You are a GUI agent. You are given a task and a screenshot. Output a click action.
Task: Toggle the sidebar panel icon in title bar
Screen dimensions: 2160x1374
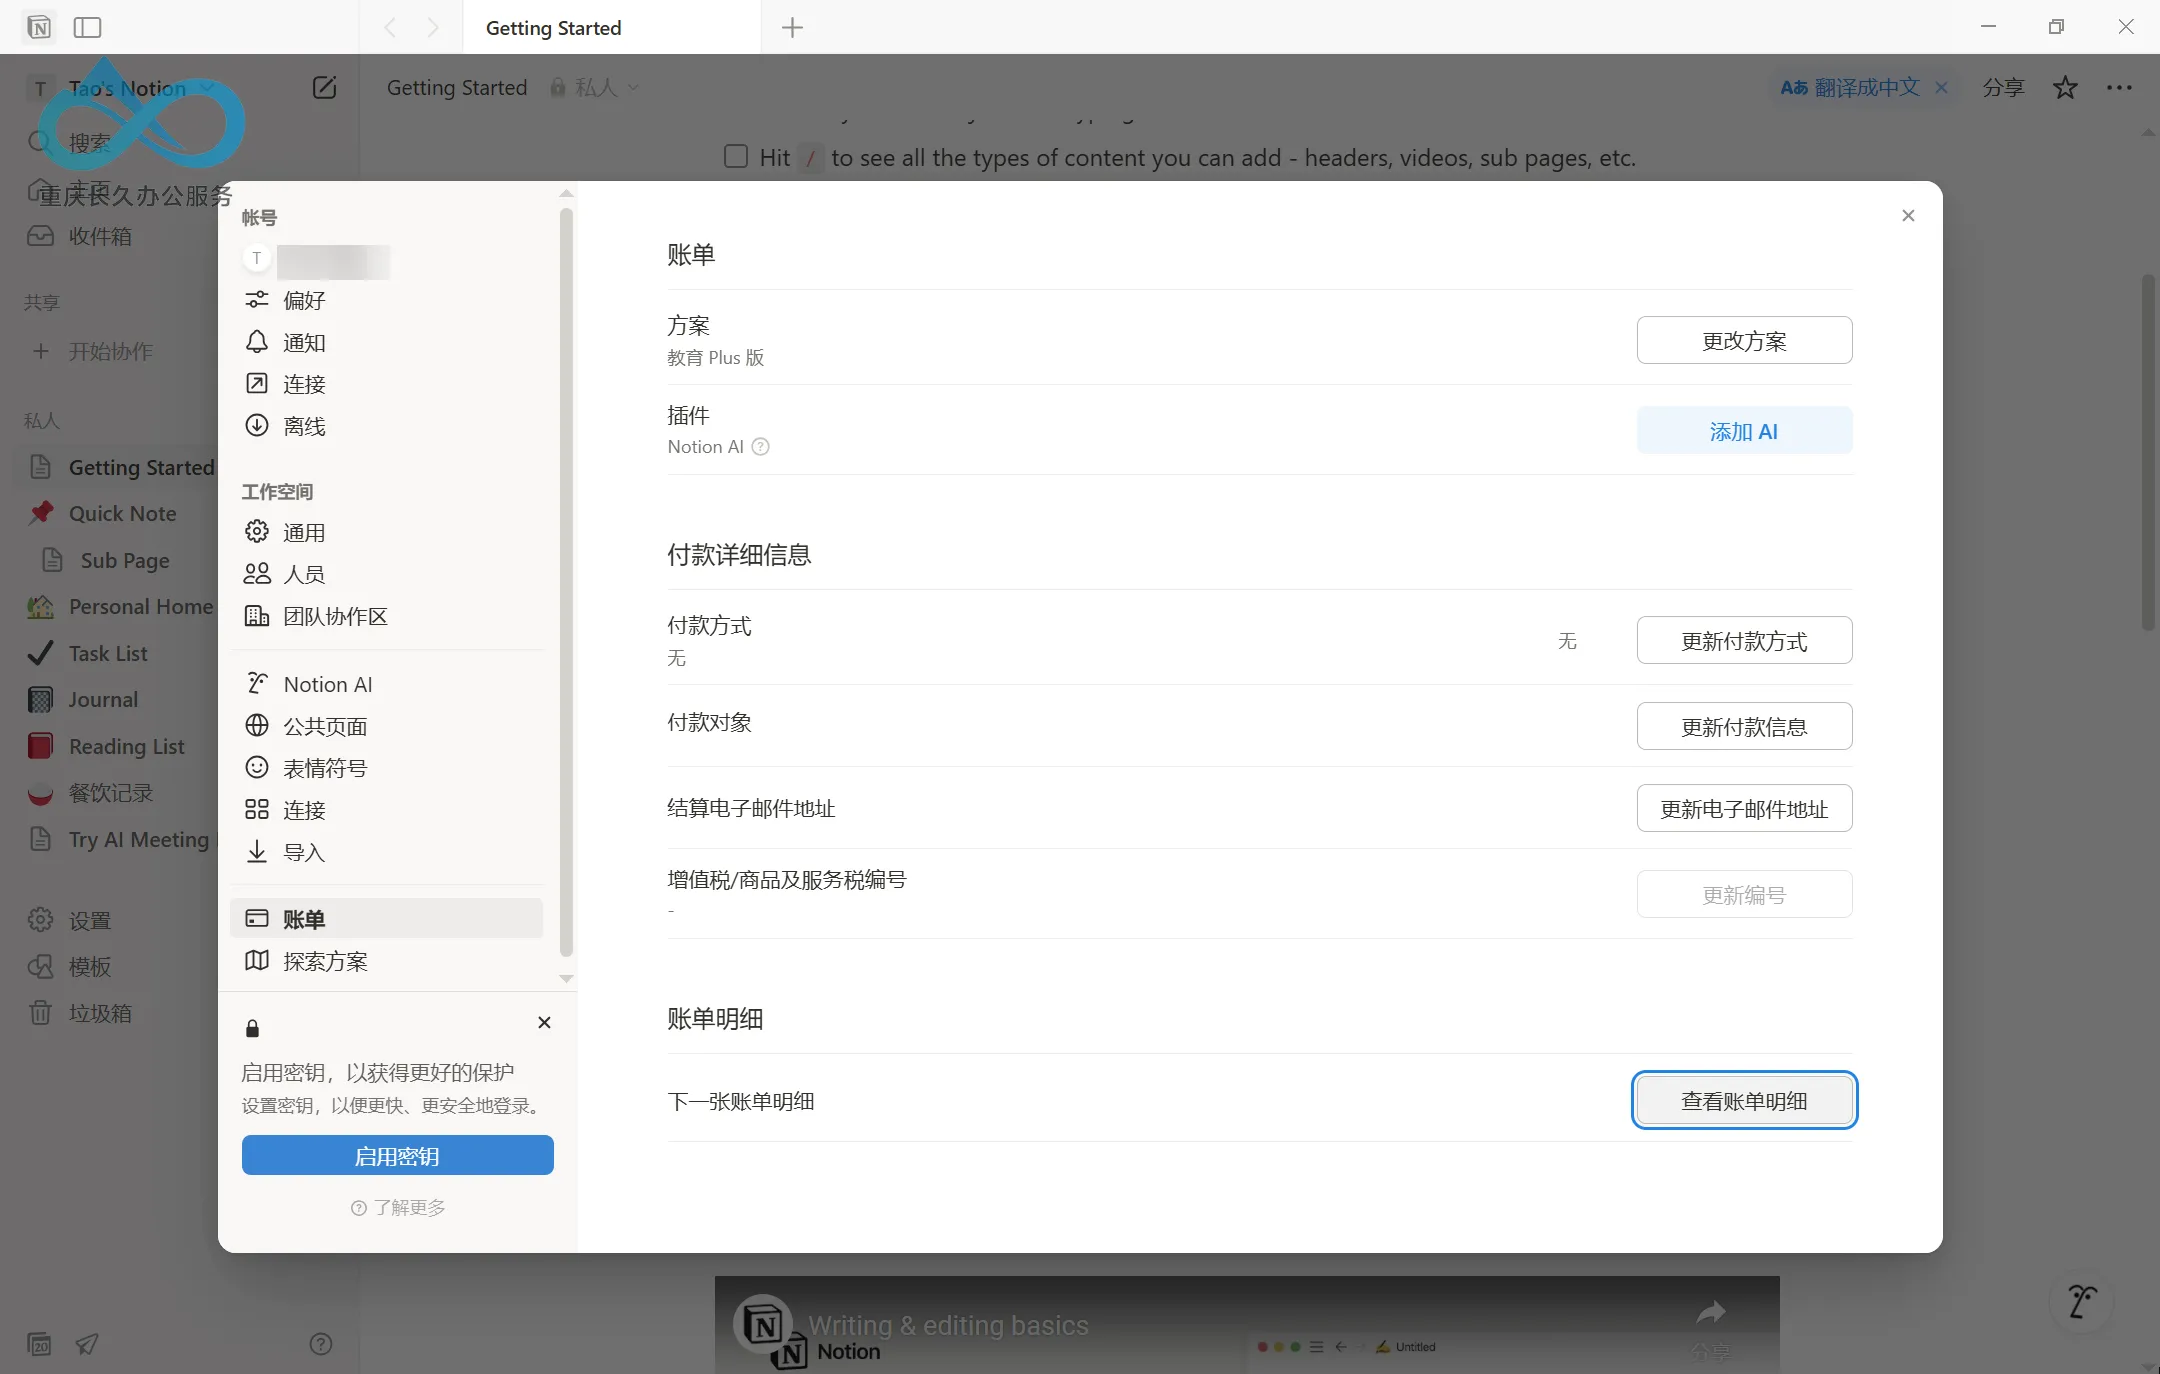coord(88,27)
